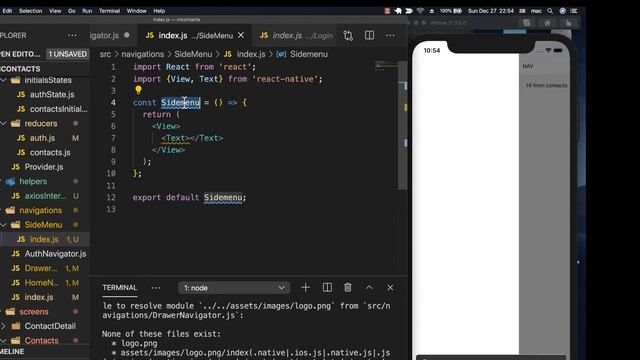The width and height of the screenshot is (640, 360).
Task: Open the Selection menu
Action: [x=31, y=11]
